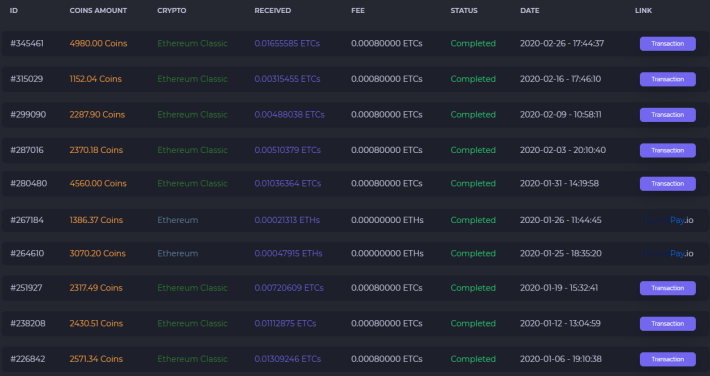Click received value 0.00720609 ETCs
Screen dimensions: 710x376
click(x=289, y=288)
